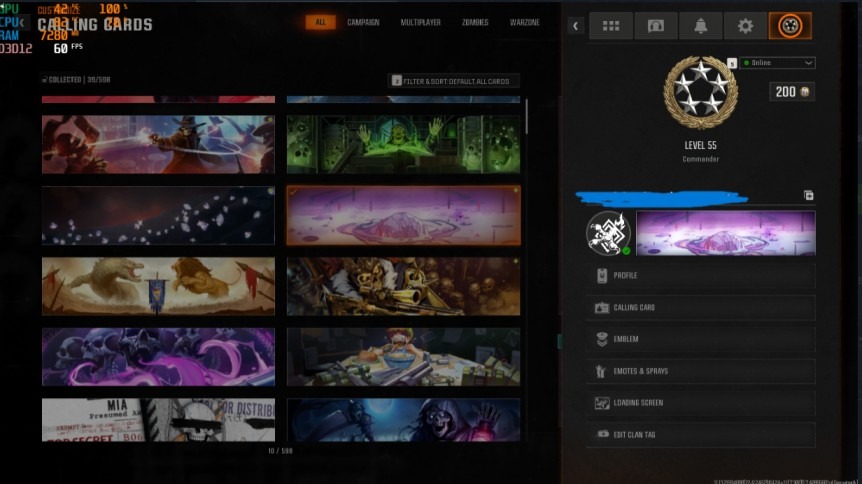
Task: Open the grid menu icon
Action: click(611, 26)
